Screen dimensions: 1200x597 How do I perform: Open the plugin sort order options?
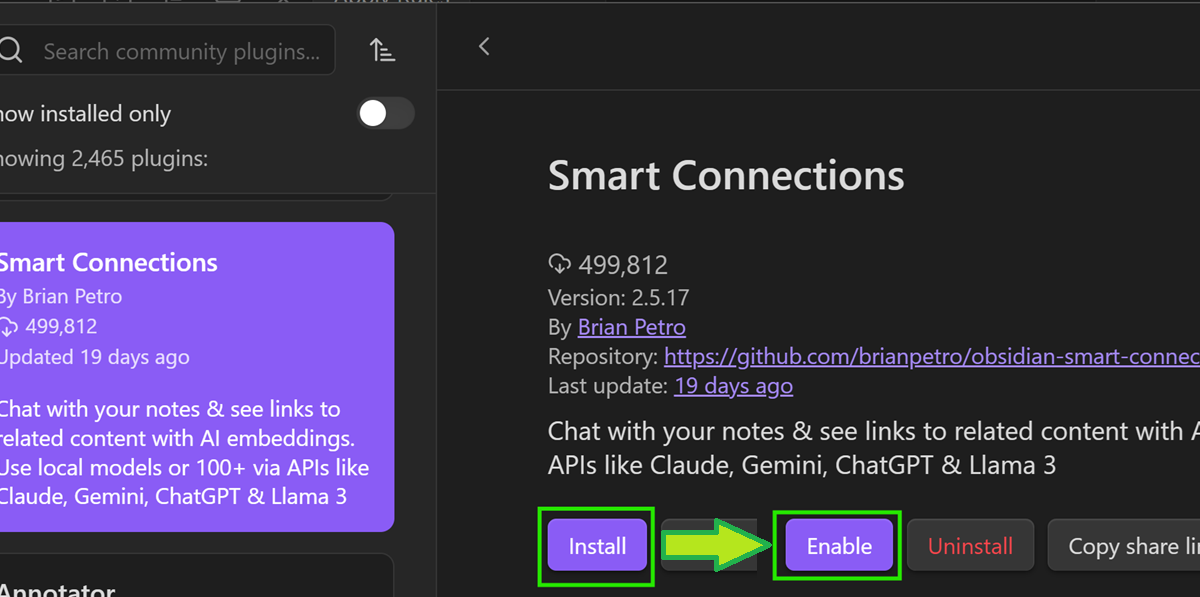tap(382, 50)
